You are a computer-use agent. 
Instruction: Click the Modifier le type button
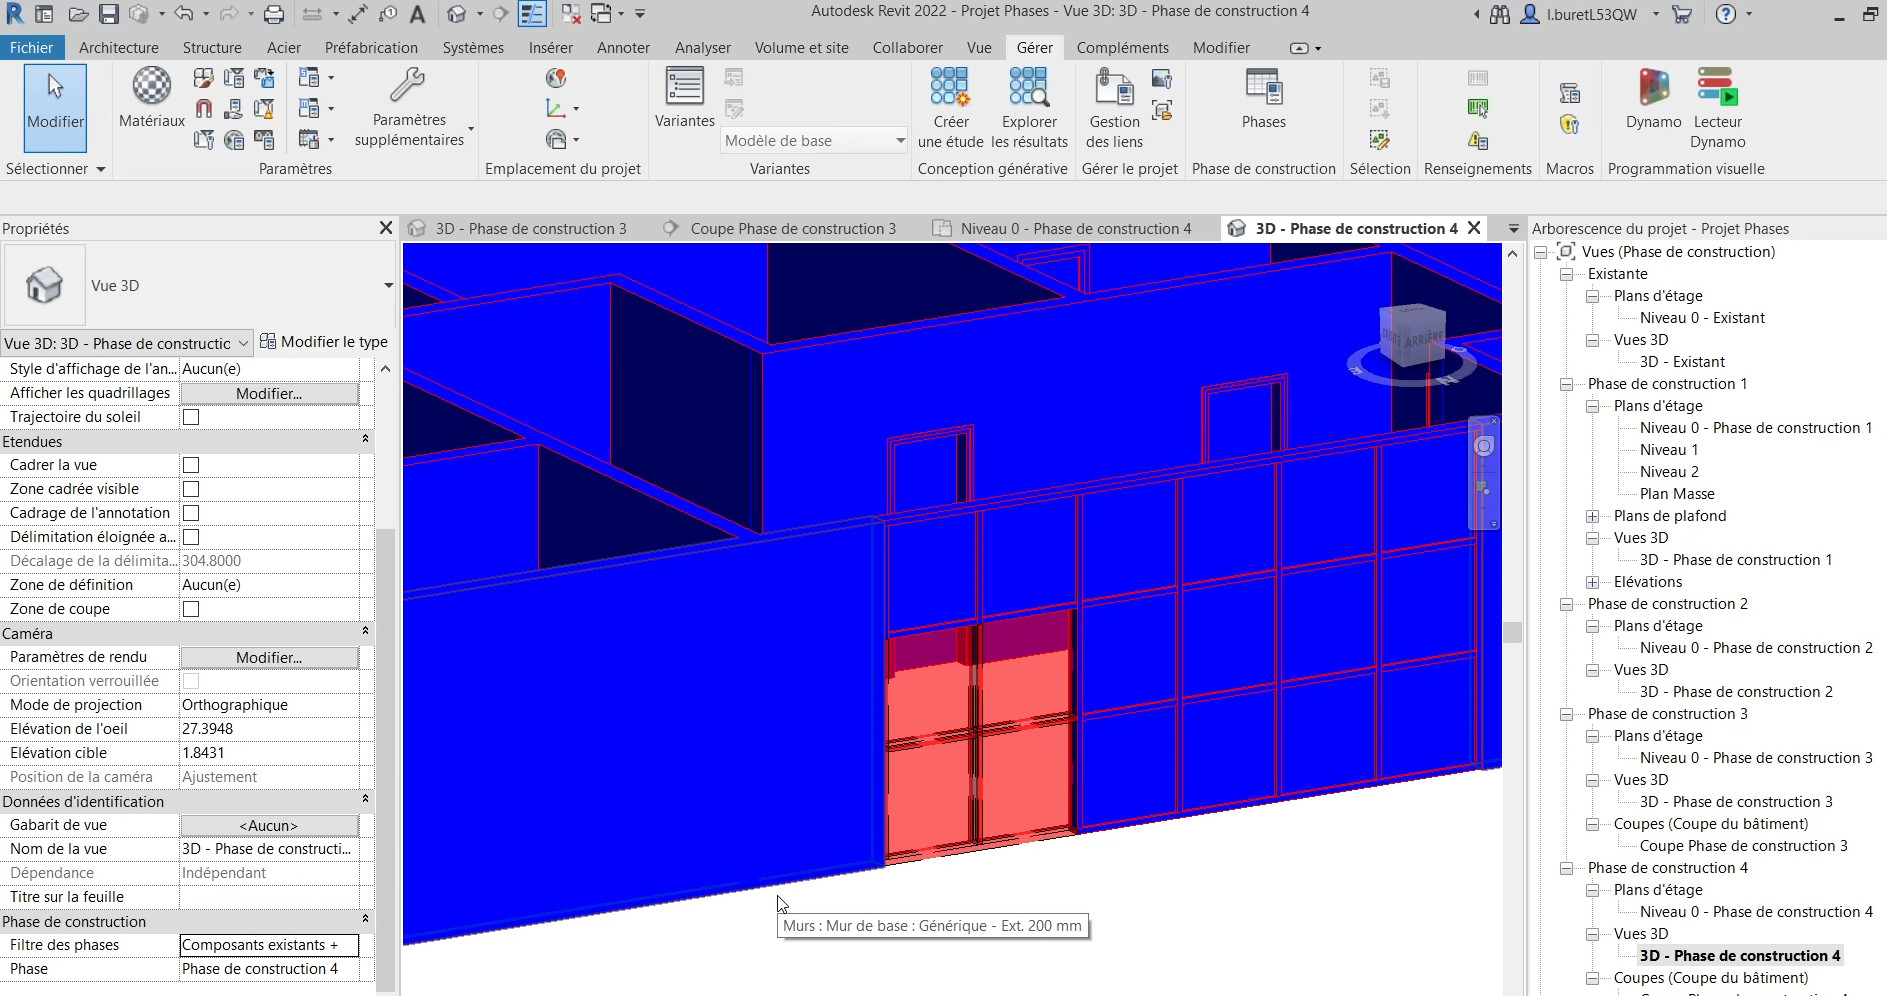pyautogui.click(x=324, y=342)
